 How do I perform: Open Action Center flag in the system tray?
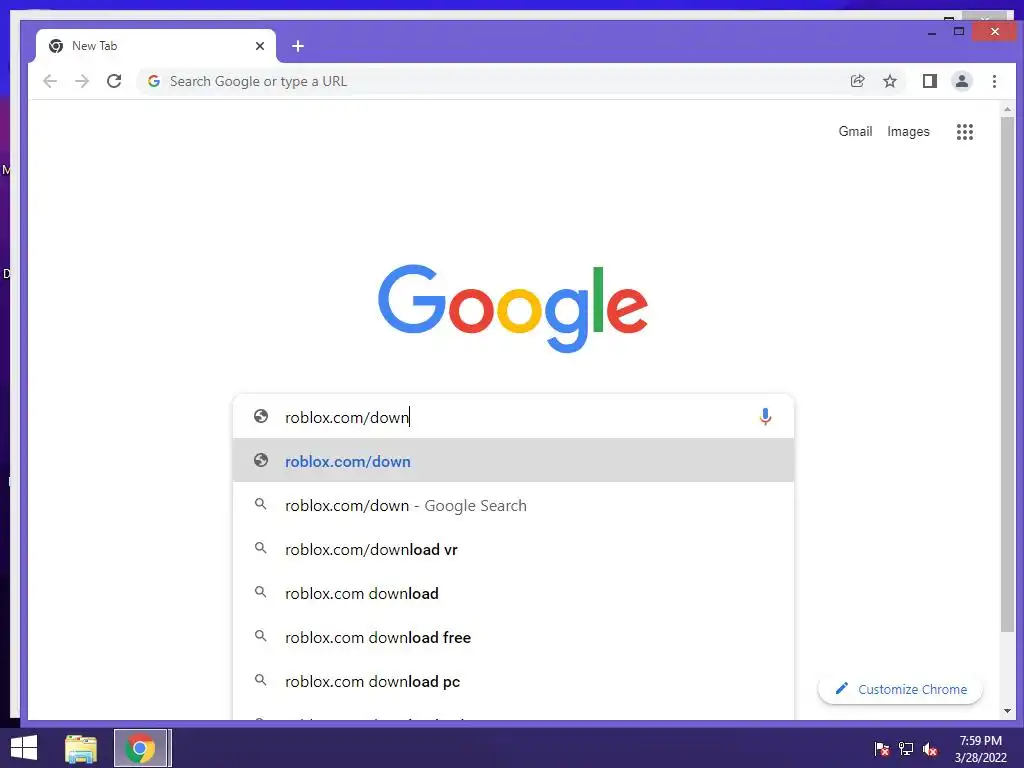point(882,749)
